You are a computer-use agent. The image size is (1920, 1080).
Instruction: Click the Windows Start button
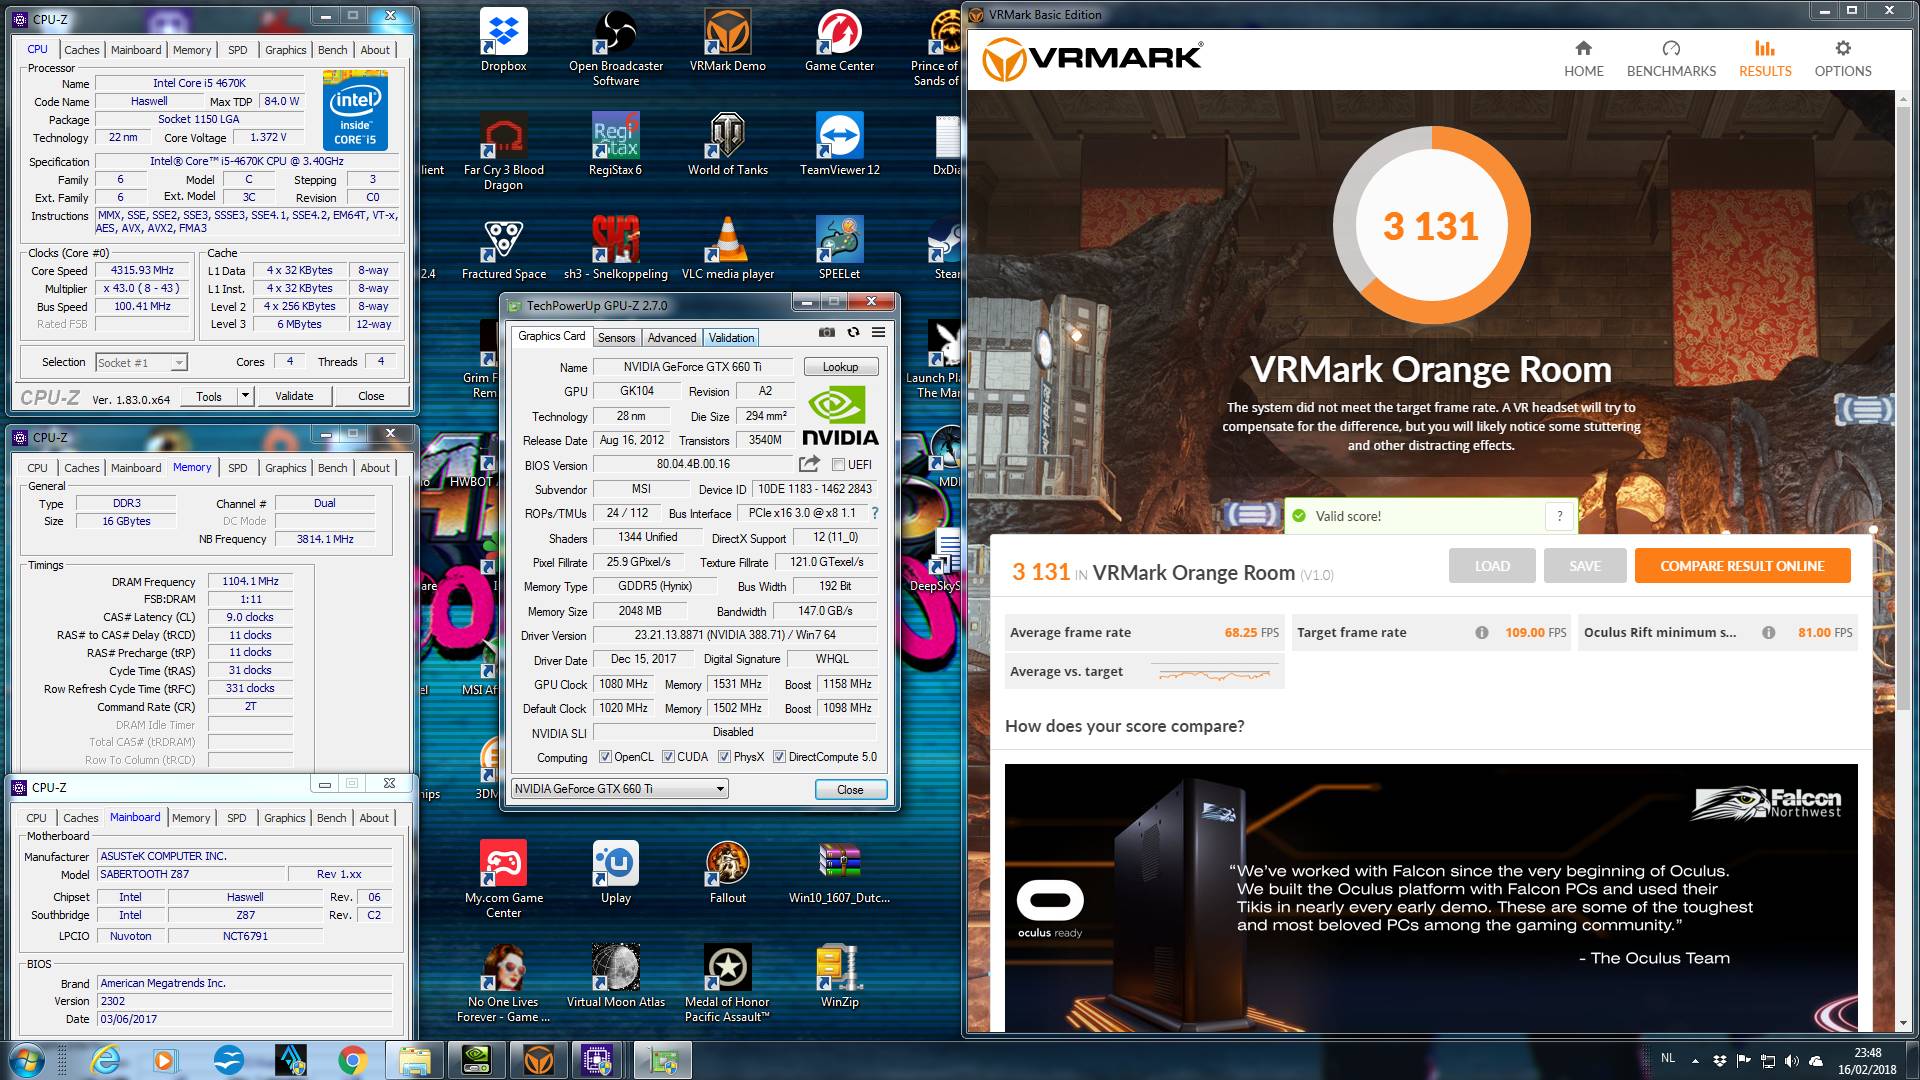[x=27, y=1060]
